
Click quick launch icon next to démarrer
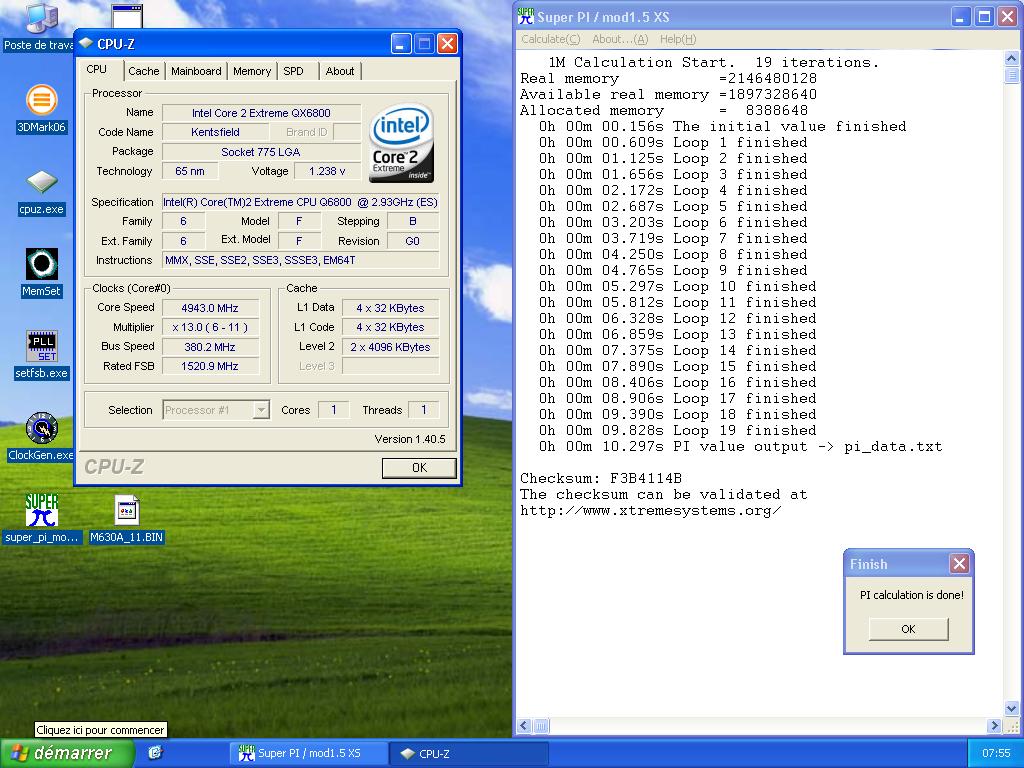(x=155, y=753)
